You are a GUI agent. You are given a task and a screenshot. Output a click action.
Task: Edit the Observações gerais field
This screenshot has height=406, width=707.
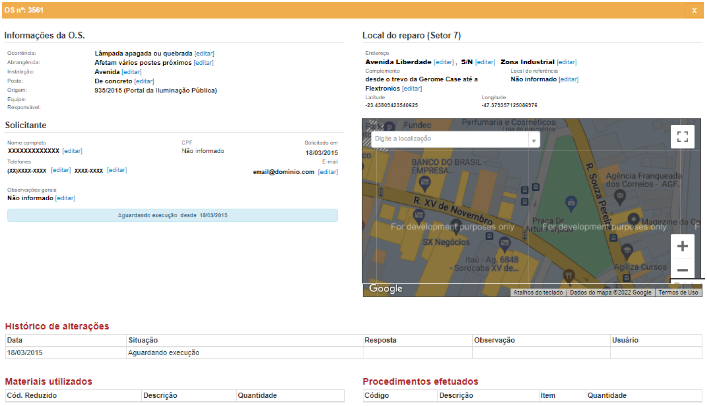(x=65, y=198)
